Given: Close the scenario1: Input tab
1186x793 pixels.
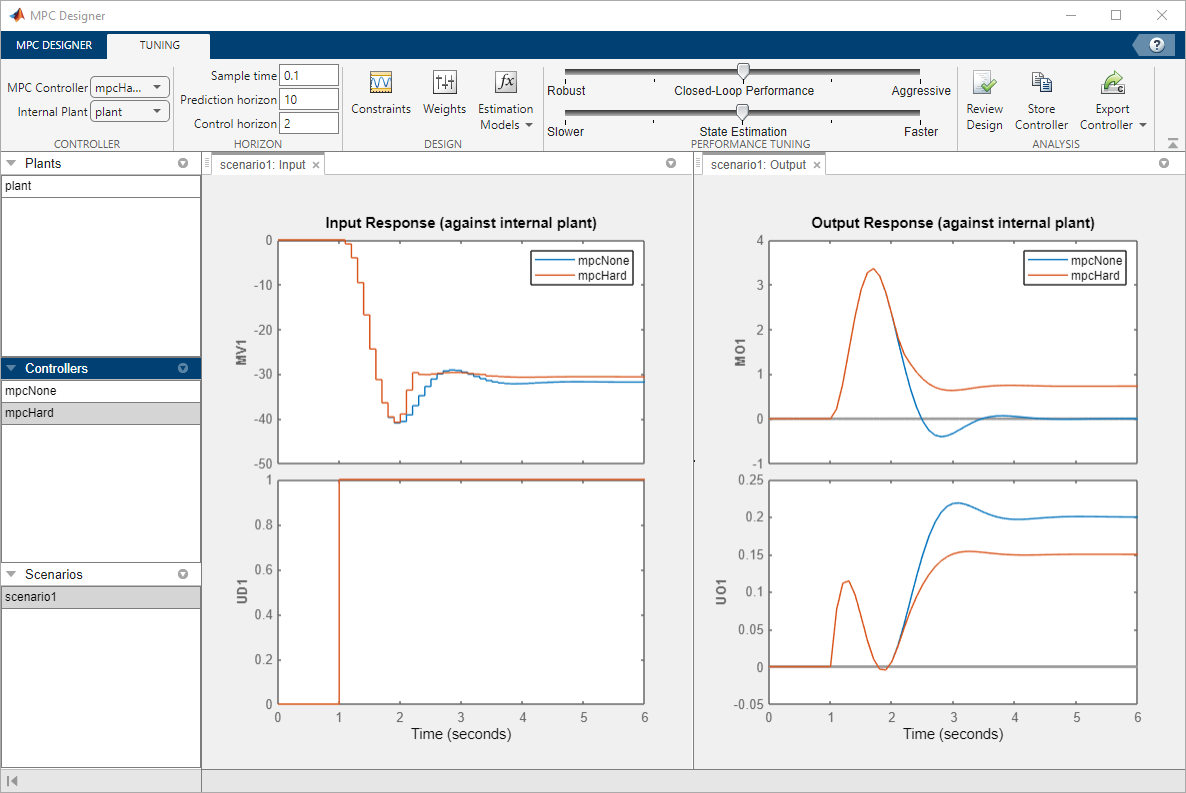Looking at the screenshot, I should 316,165.
